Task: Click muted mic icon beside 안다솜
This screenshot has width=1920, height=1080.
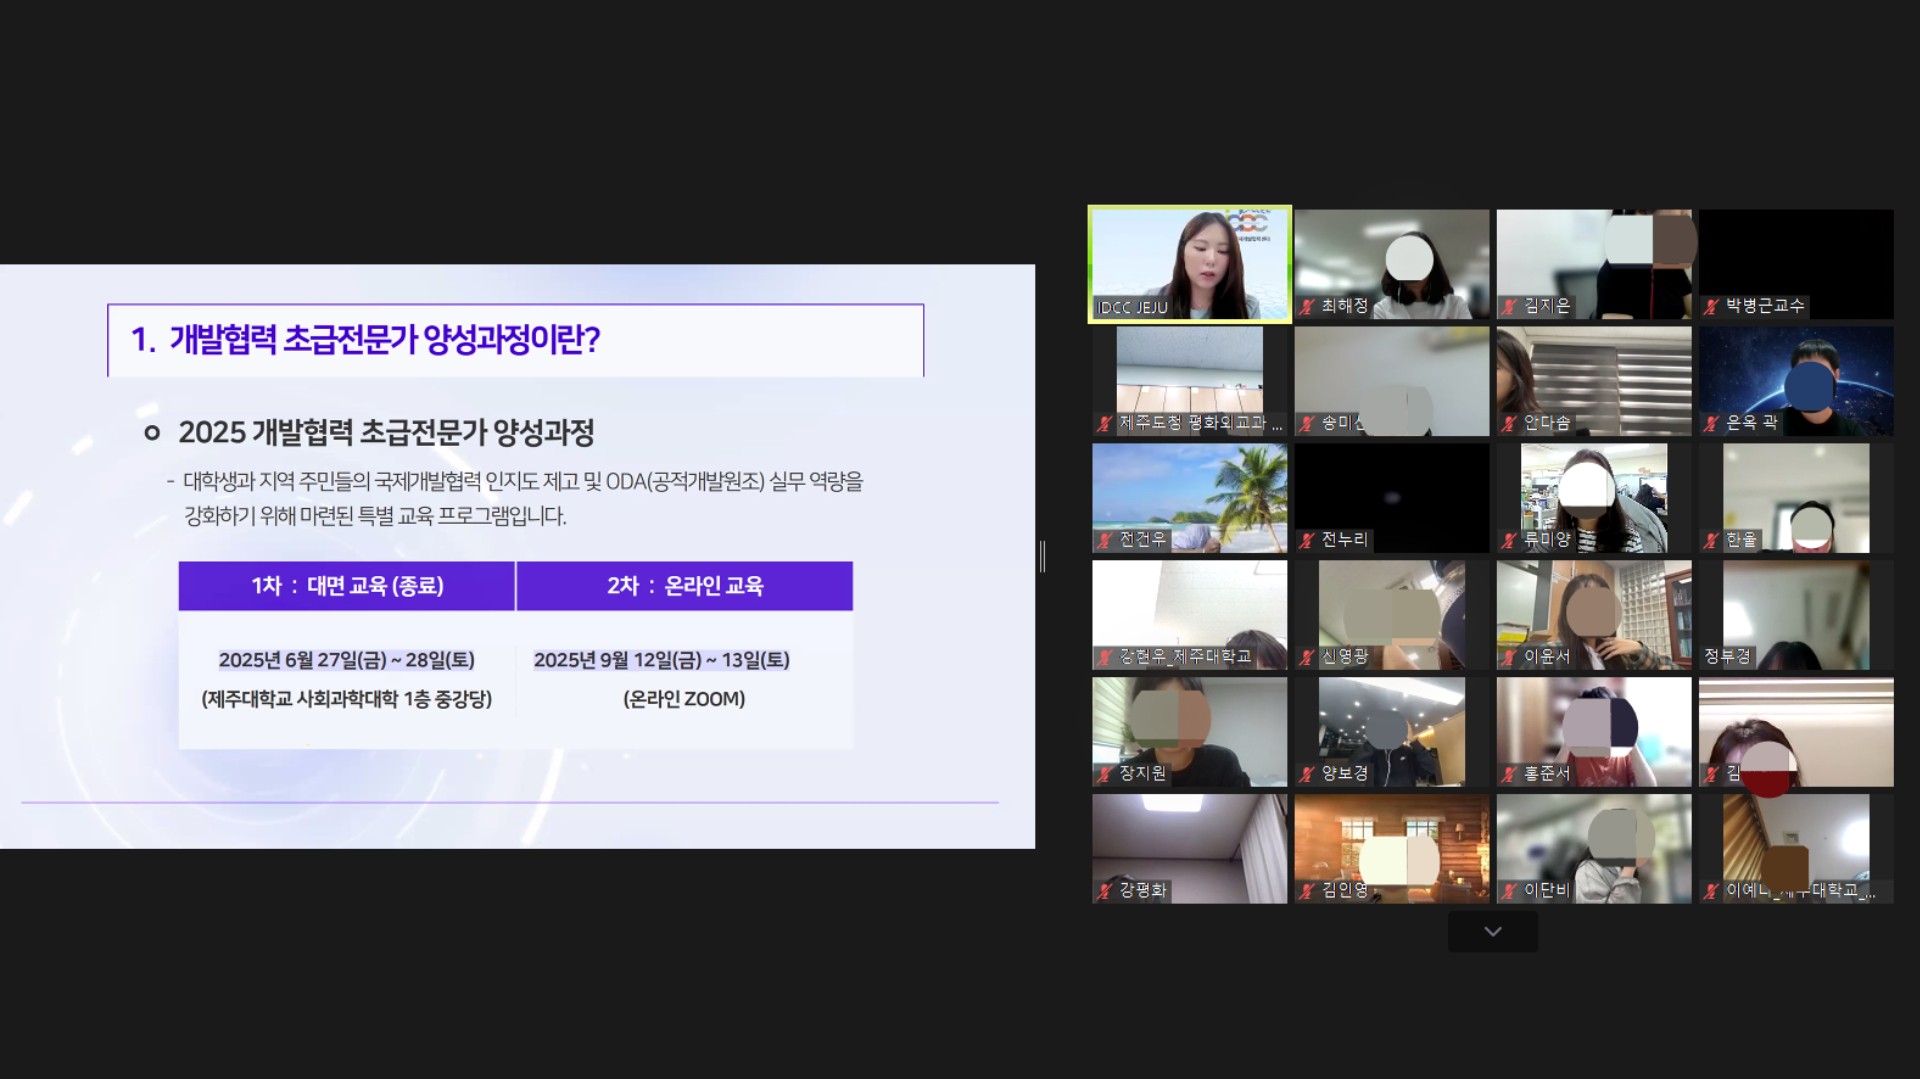Action: point(1509,424)
